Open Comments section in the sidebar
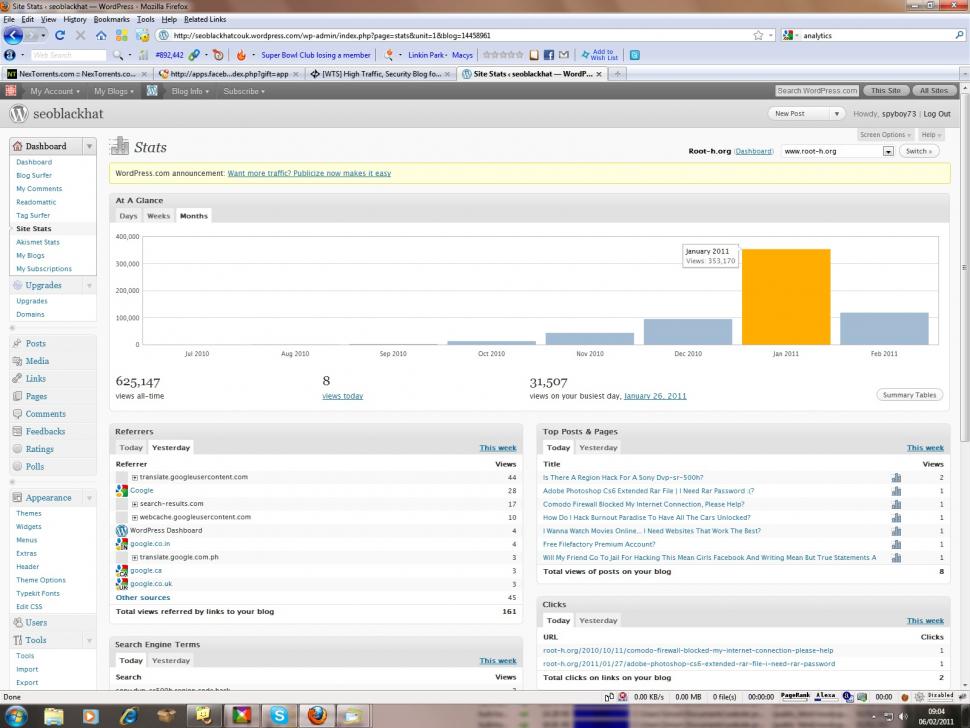The width and height of the screenshot is (970, 728). coord(45,414)
